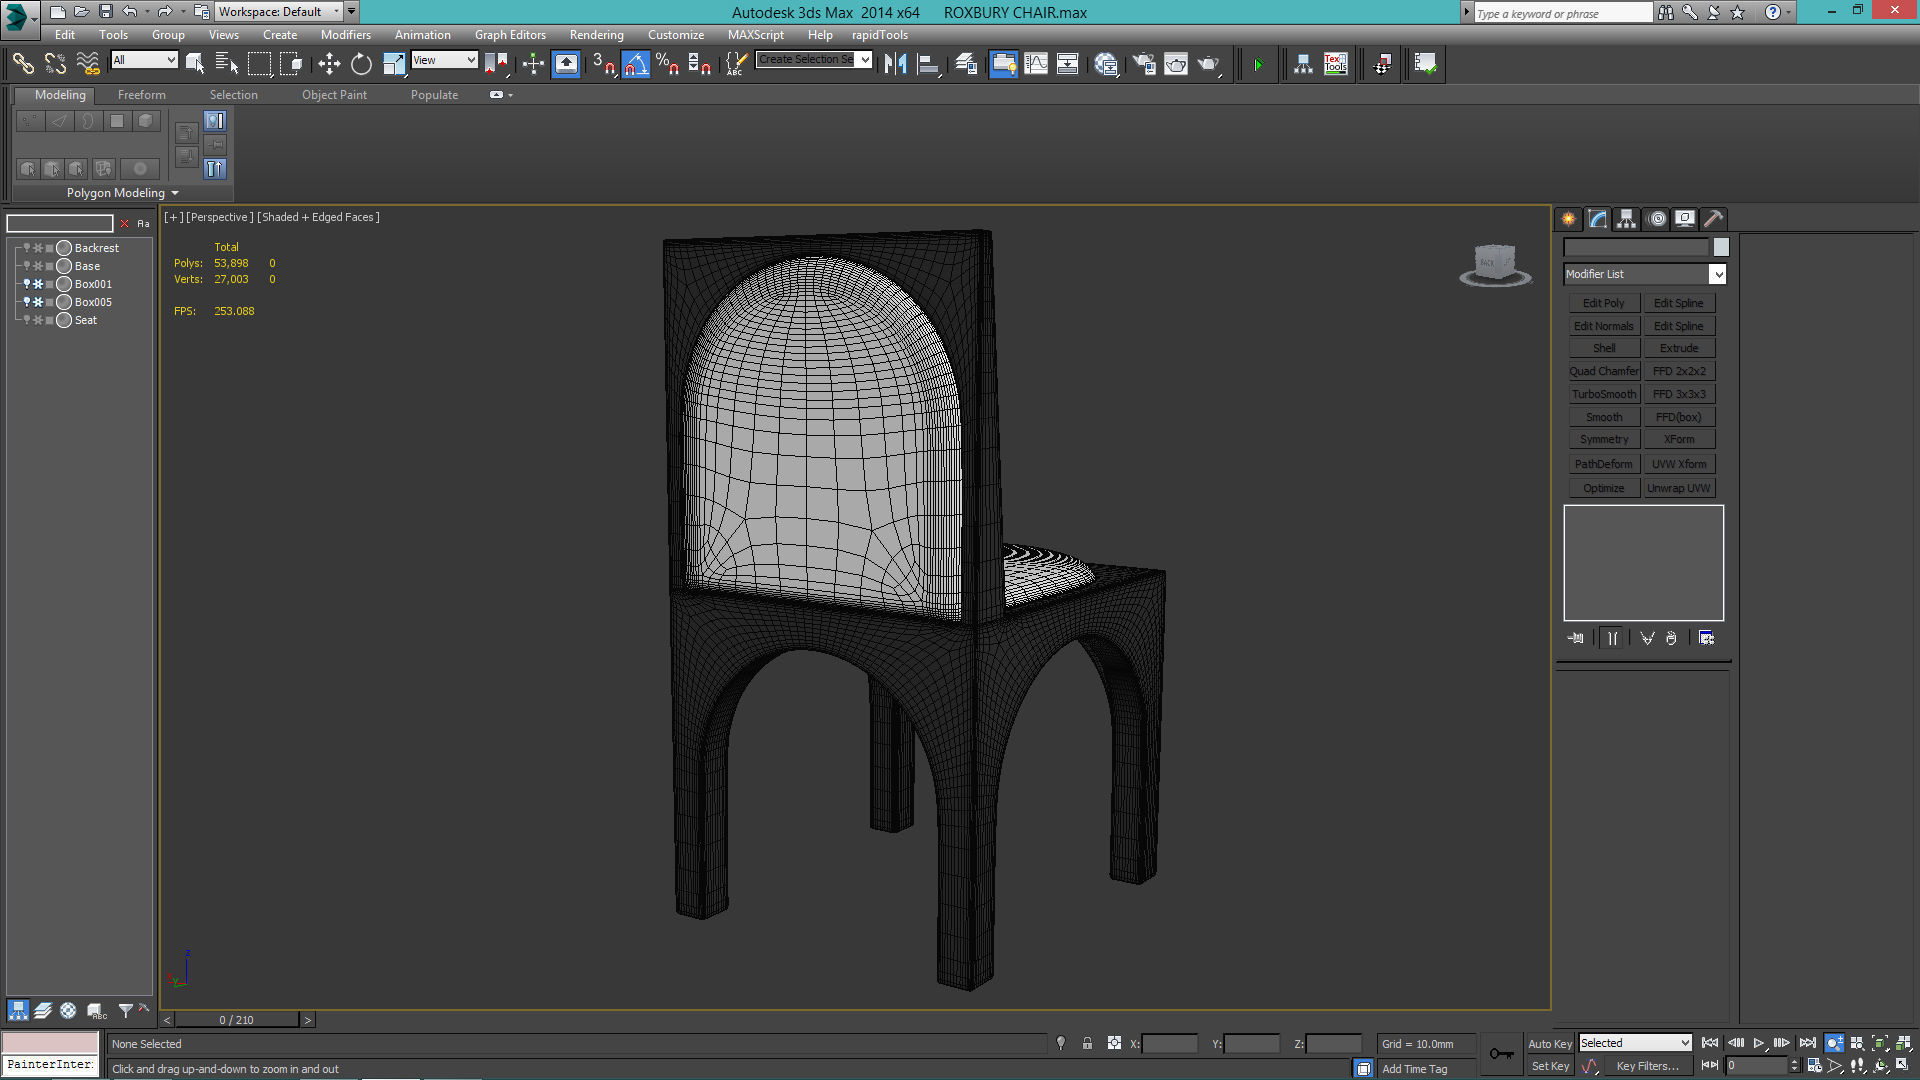Click Bind to Space Warp icon
Viewport: 1920px width, 1080px height.
click(88, 64)
